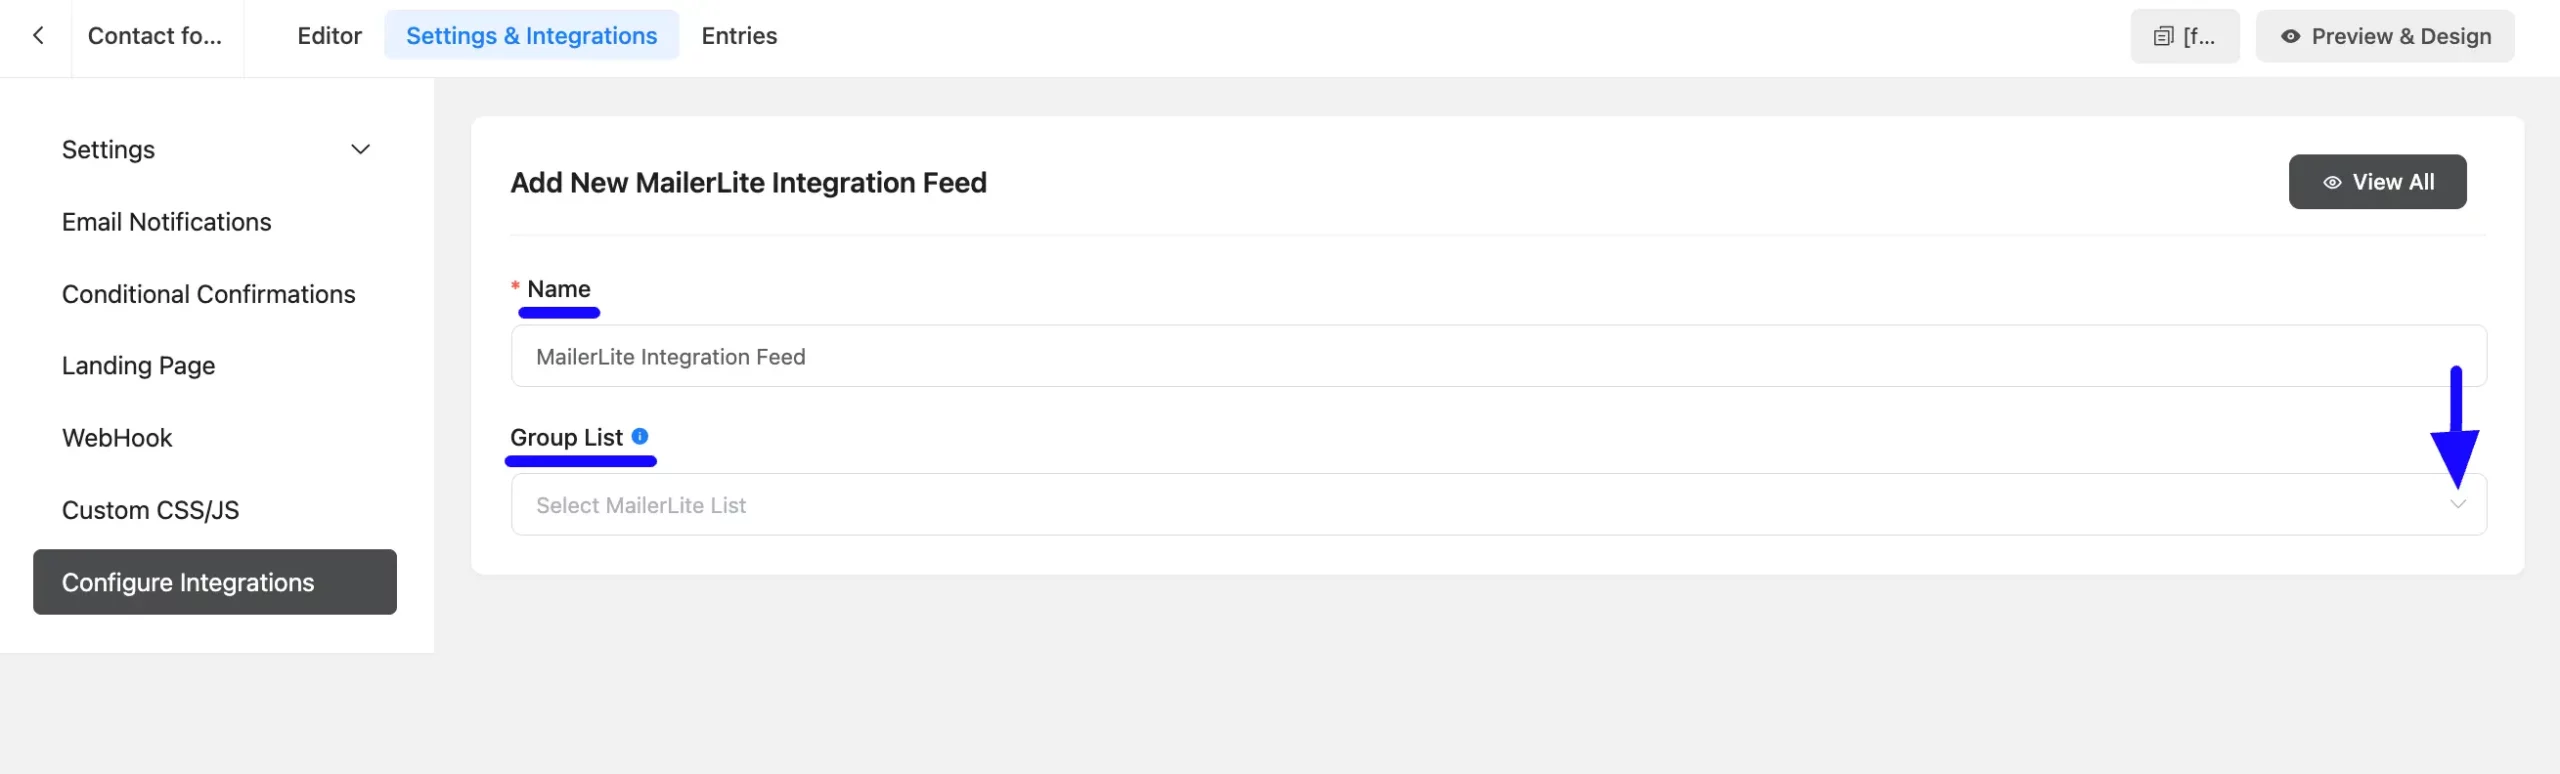
Task: Select Configure Integrations in sidebar
Action: coord(215,582)
